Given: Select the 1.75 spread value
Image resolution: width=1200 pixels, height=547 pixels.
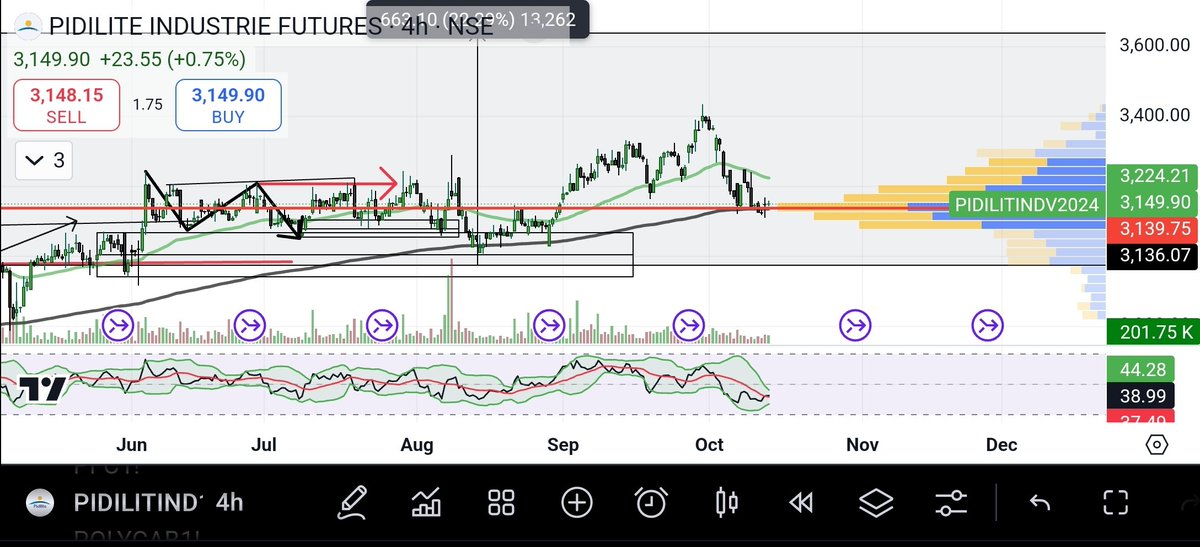Looking at the screenshot, I should [147, 104].
